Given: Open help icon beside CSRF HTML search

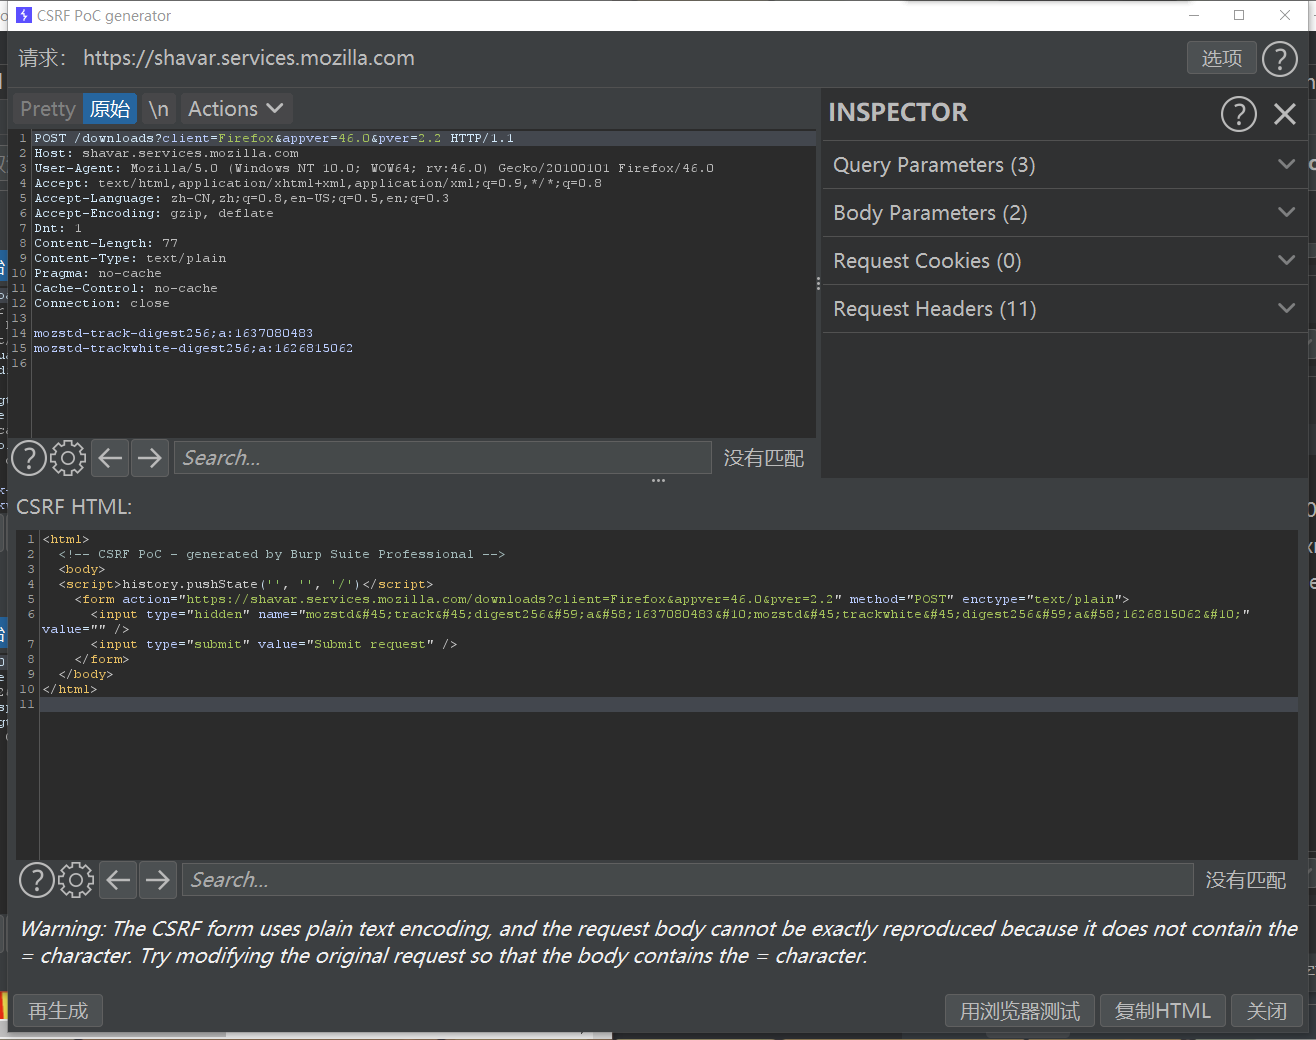Looking at the screenshot, I should [x=37, y=880].
